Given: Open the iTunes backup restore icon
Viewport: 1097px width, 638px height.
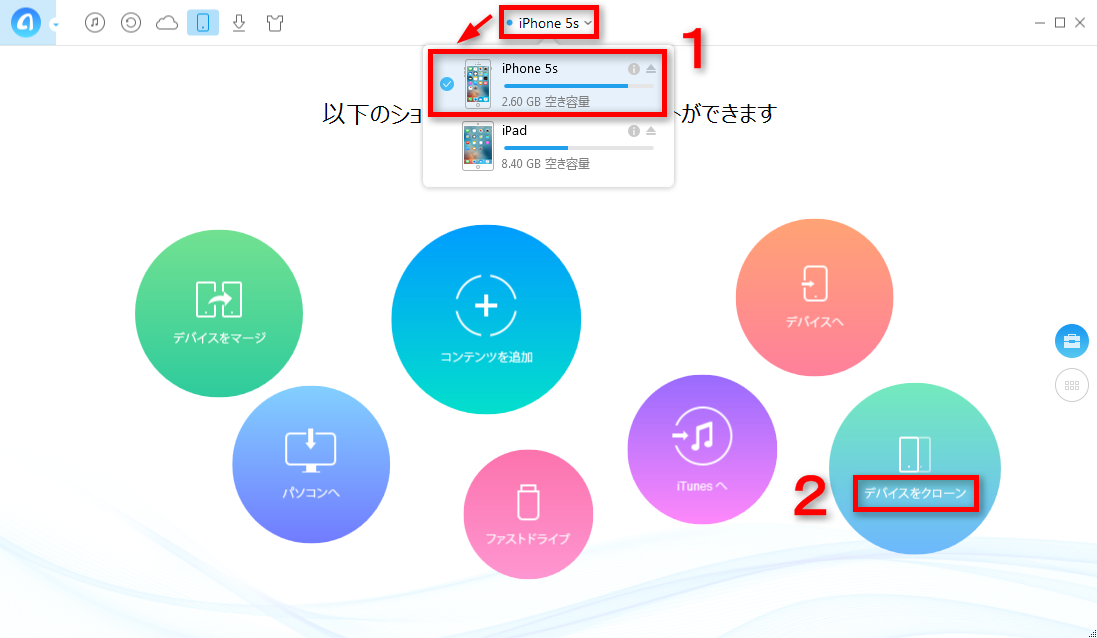Looking at the screenshot, I should (x=131, y=23).
